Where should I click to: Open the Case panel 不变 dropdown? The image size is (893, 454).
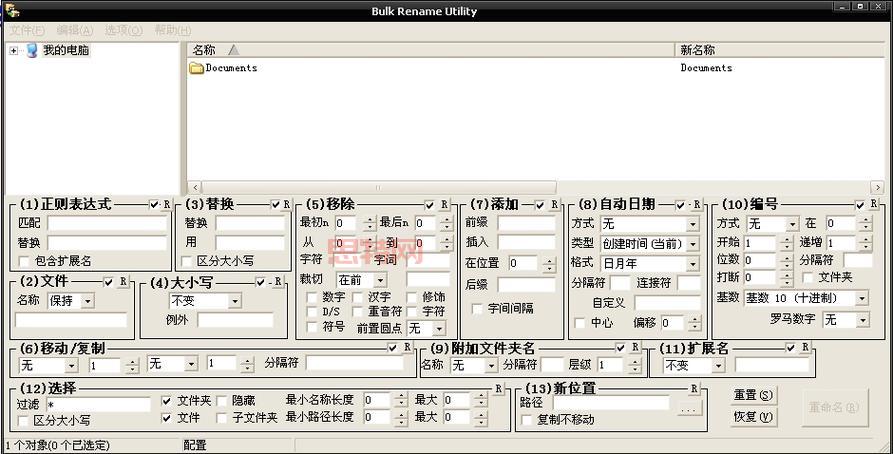pos(235,301)
